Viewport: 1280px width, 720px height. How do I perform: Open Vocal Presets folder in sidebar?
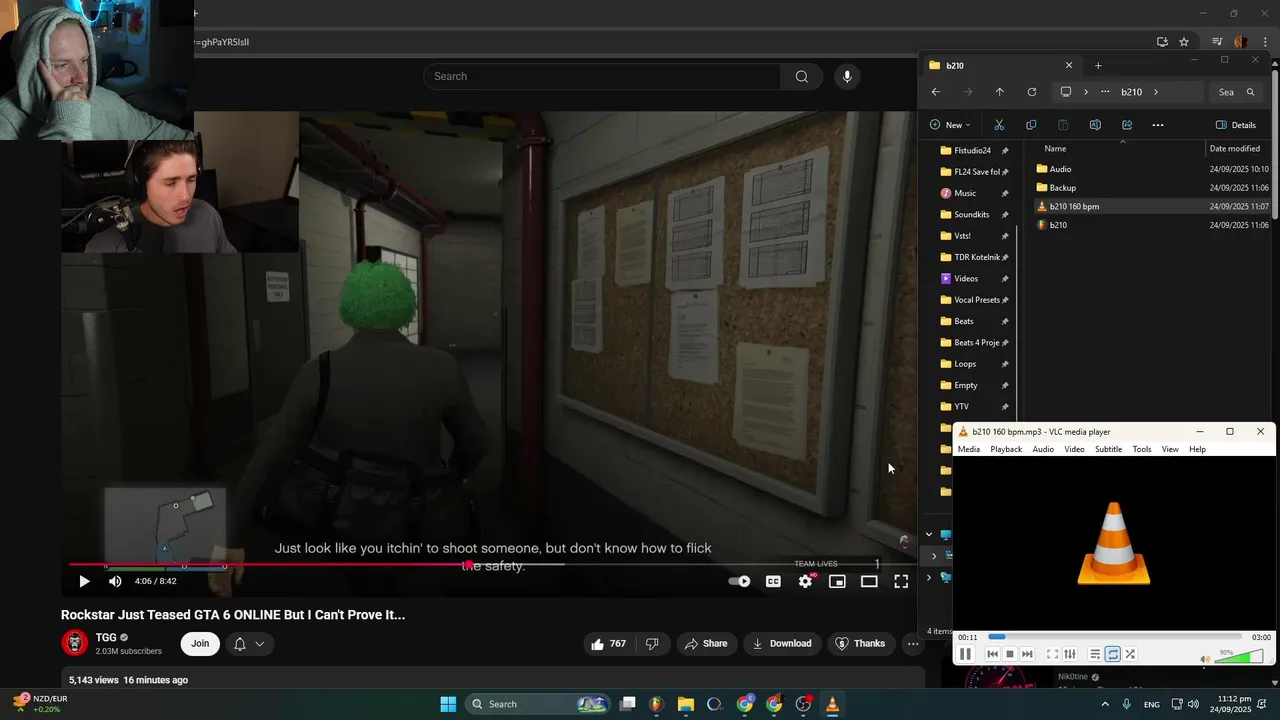(x=977, y=300)
